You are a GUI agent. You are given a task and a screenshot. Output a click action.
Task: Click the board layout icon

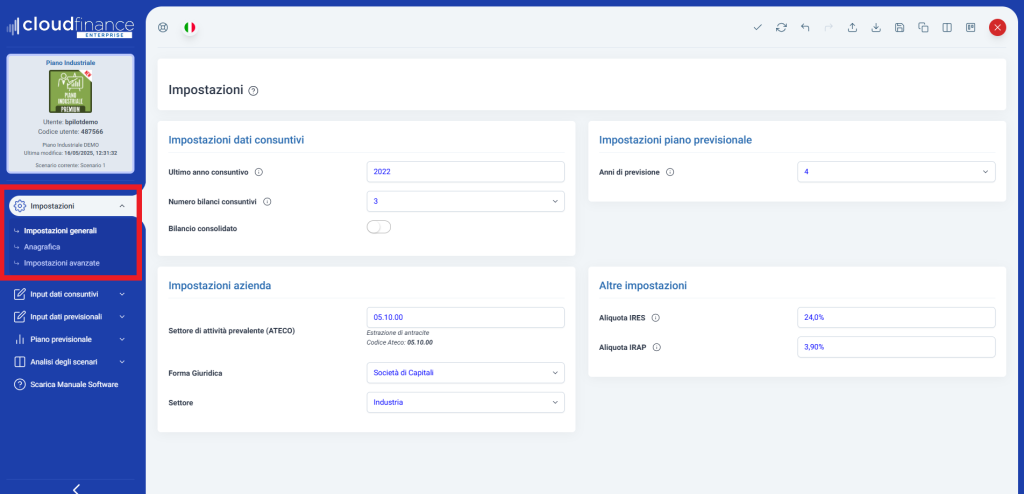tap(971, 27)
